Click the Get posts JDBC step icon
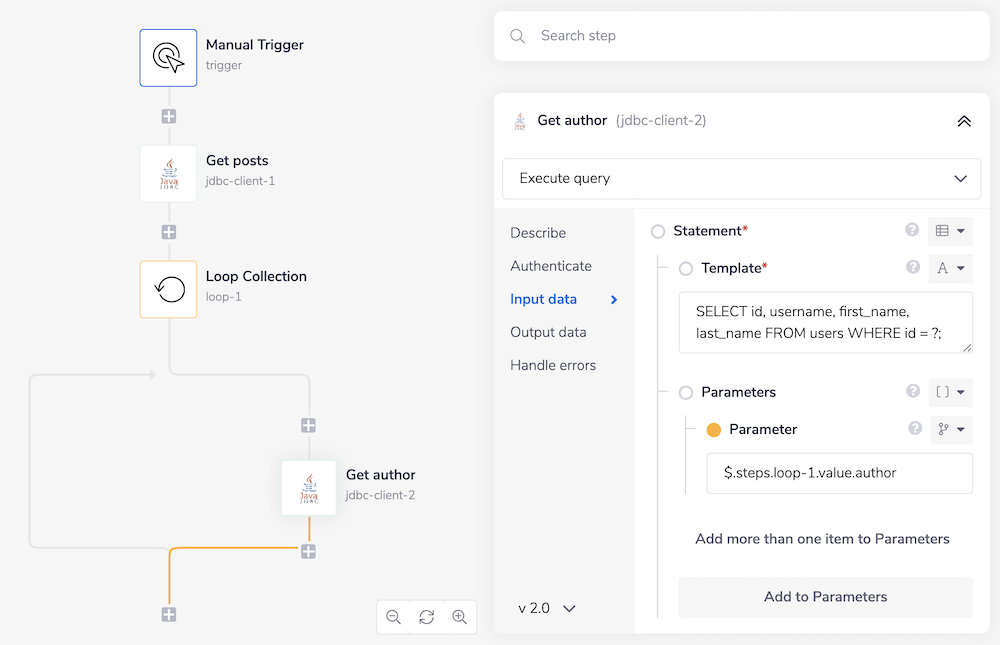This screenshot has height=645, width=1000. (168, 174)
